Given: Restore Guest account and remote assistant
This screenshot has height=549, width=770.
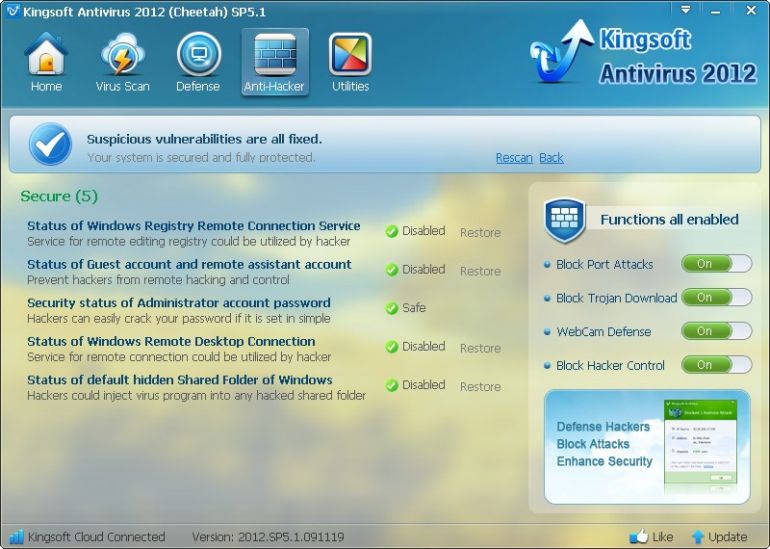Looking at the screenshot, I should (480, 271).
